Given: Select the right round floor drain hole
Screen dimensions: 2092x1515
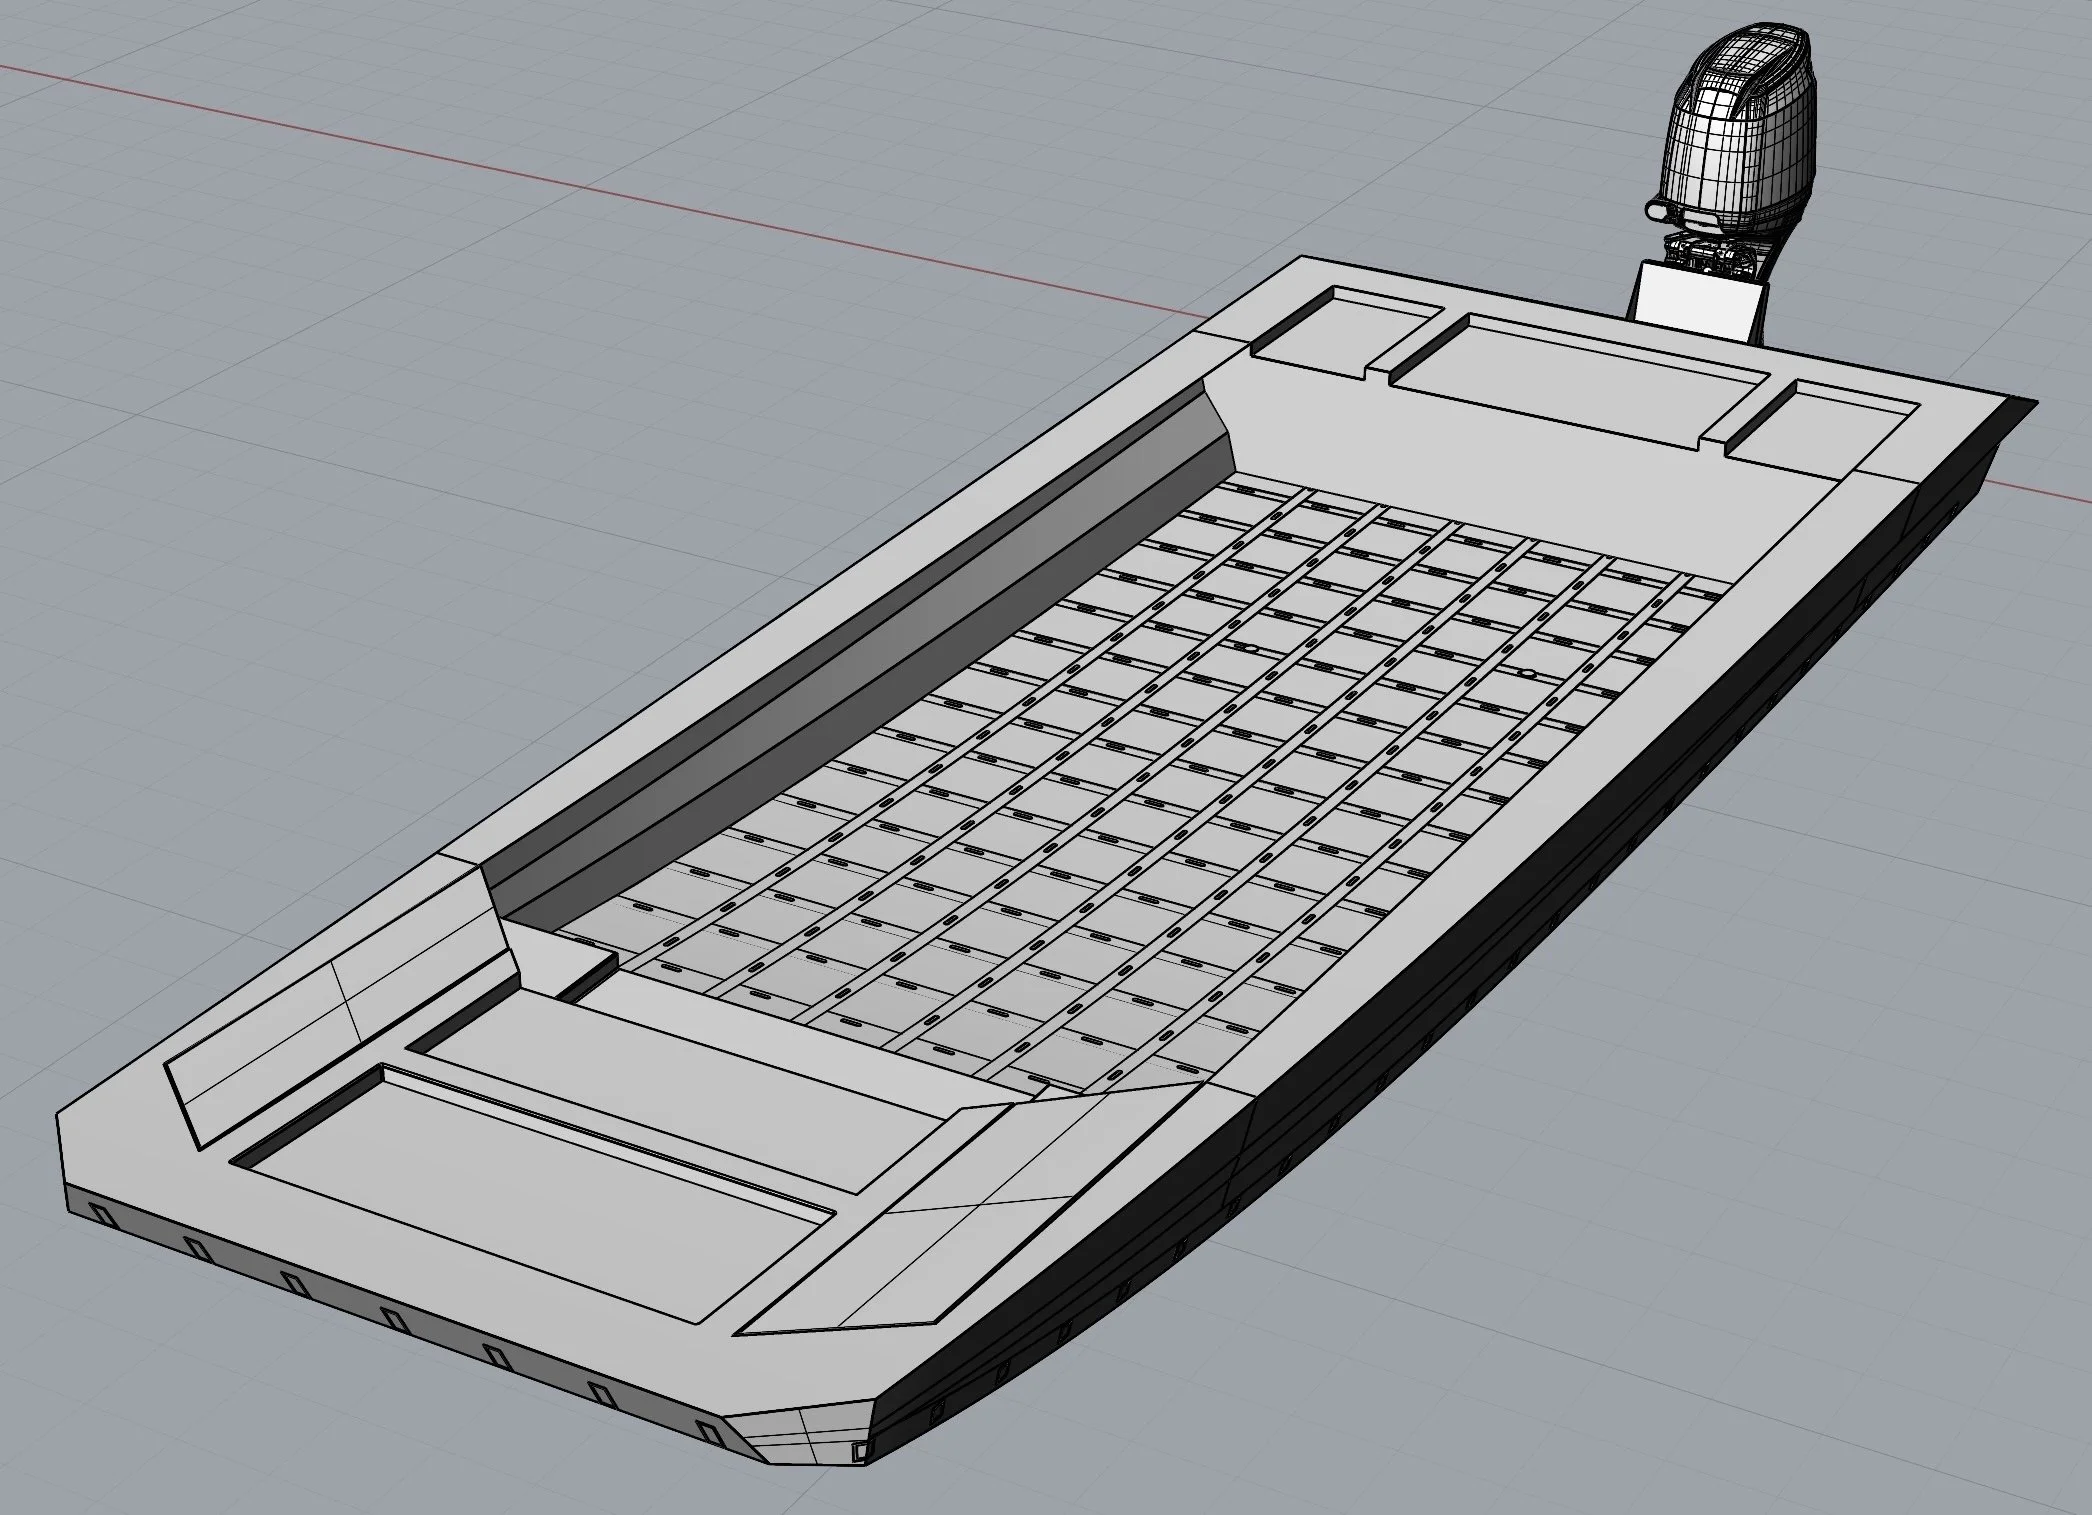Looking at the screenshot, I should [x=1527, y=674].
